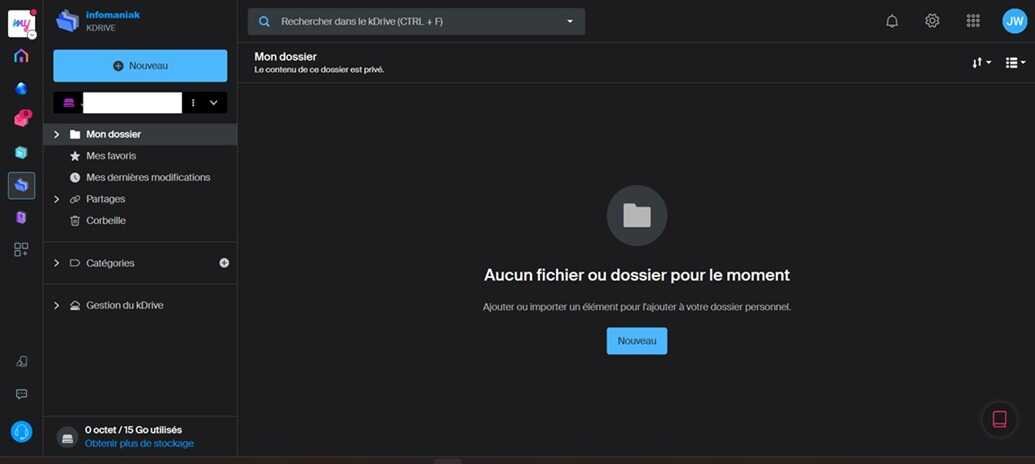This screenshot has height=464, width=1035.
Task: Open the applications grid launcher
Action: (x=973, y=21)
